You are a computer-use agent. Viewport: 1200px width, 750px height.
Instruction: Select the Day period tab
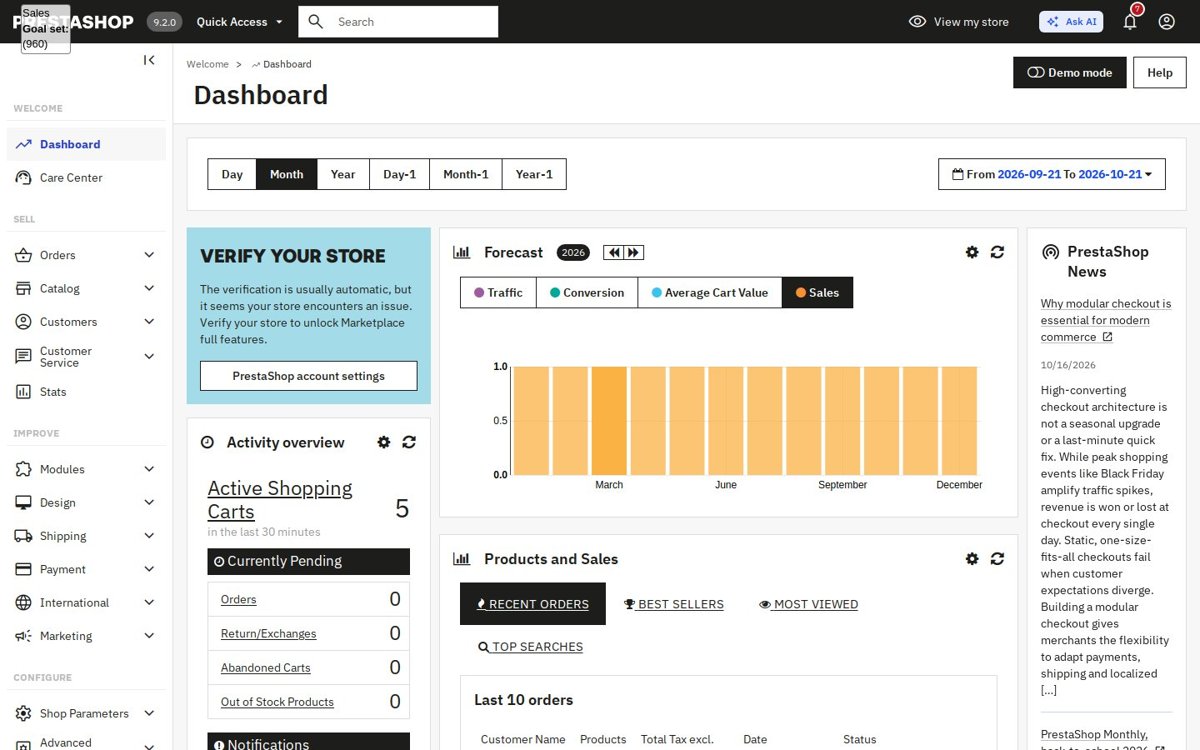[x=232, y=174]
